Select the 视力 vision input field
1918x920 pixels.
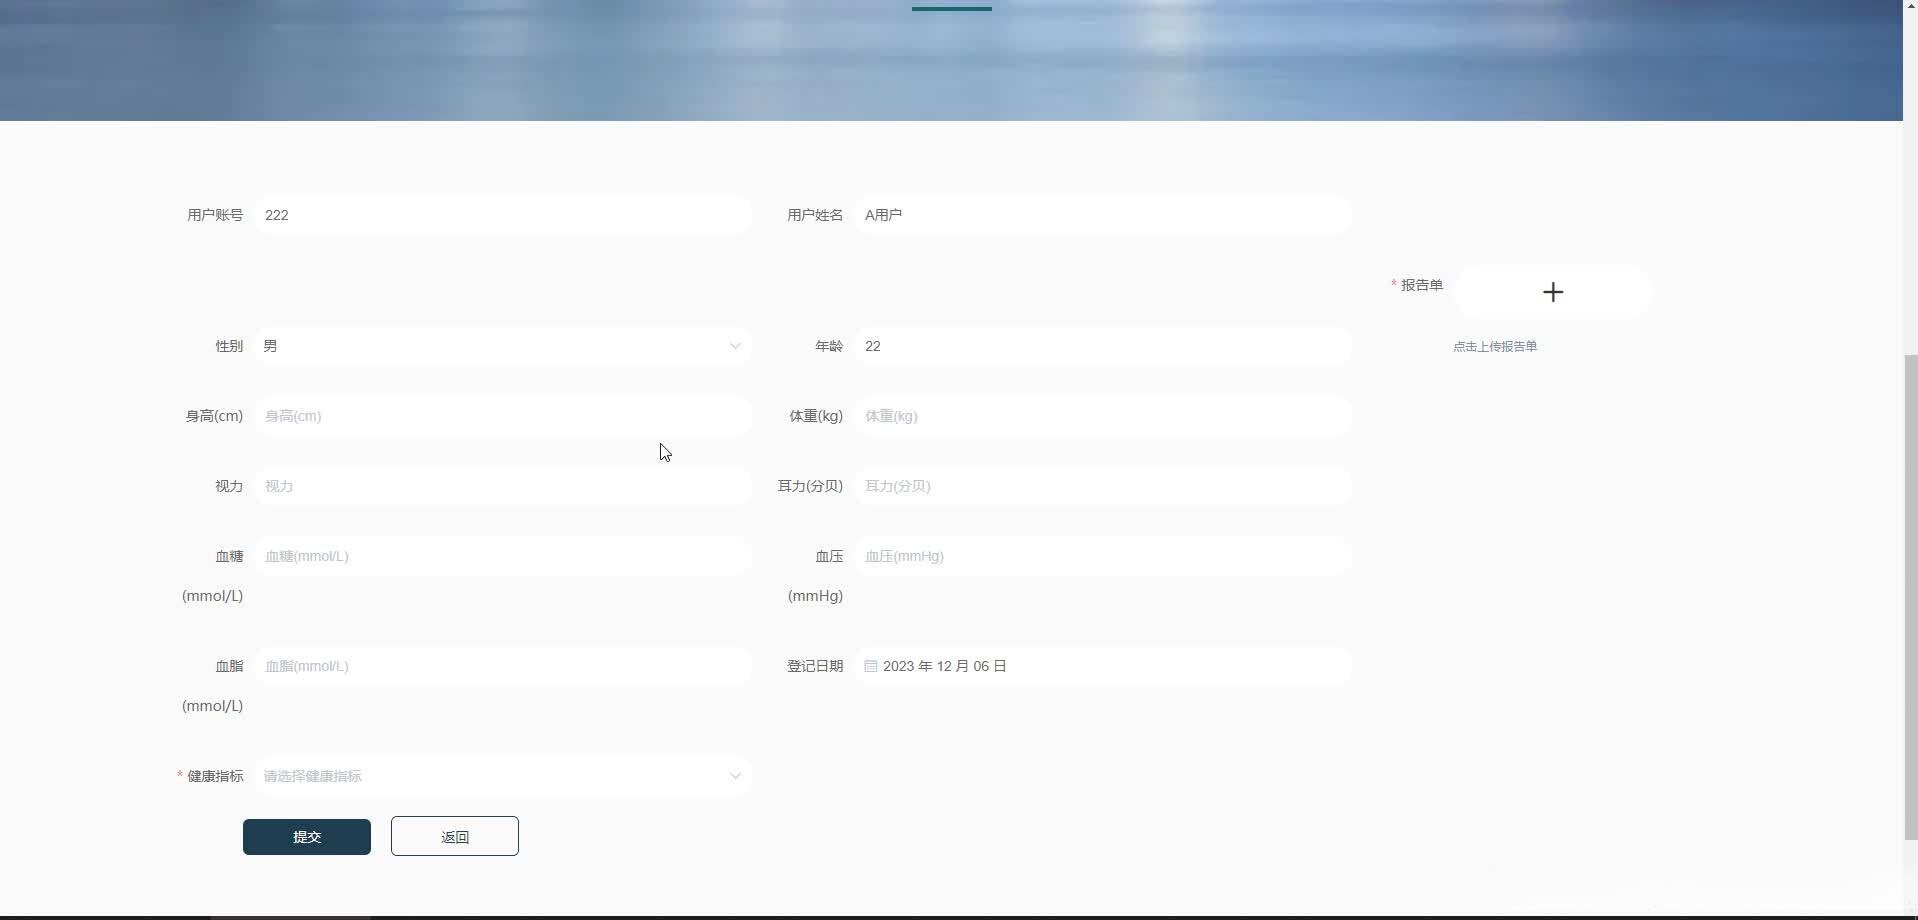[502, 487]
